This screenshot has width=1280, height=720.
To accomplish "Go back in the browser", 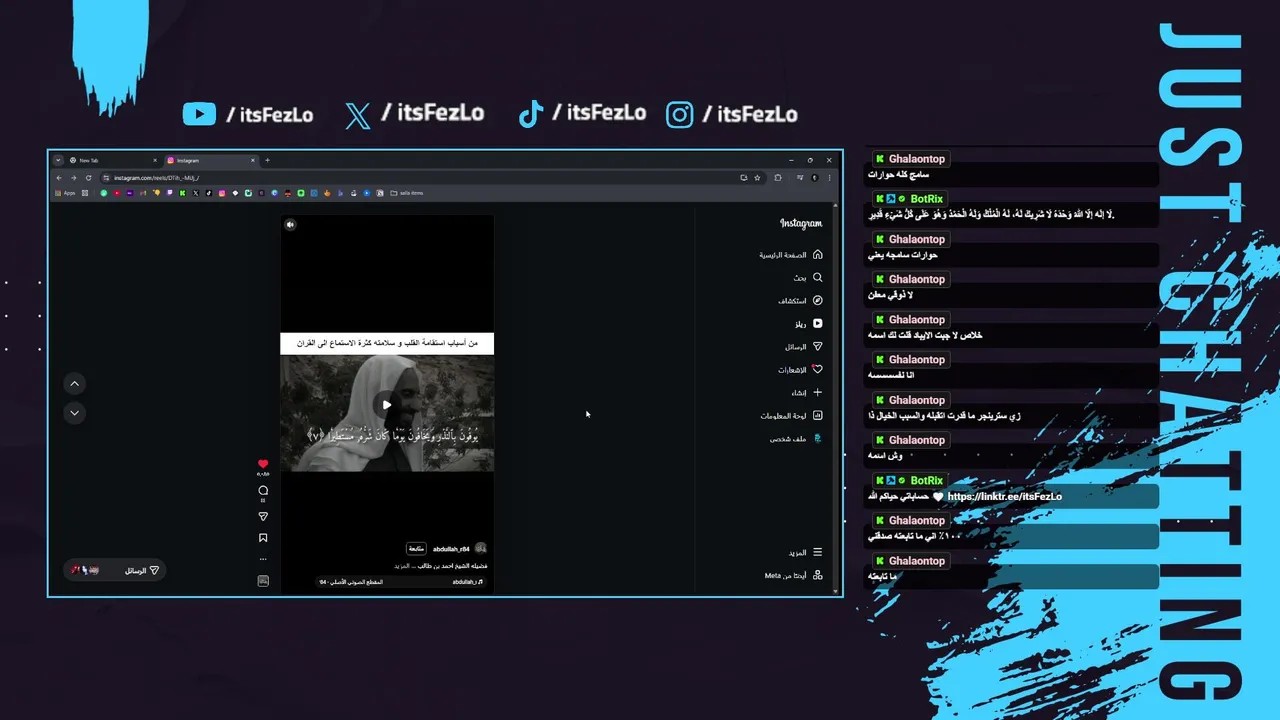I will 59,178.
